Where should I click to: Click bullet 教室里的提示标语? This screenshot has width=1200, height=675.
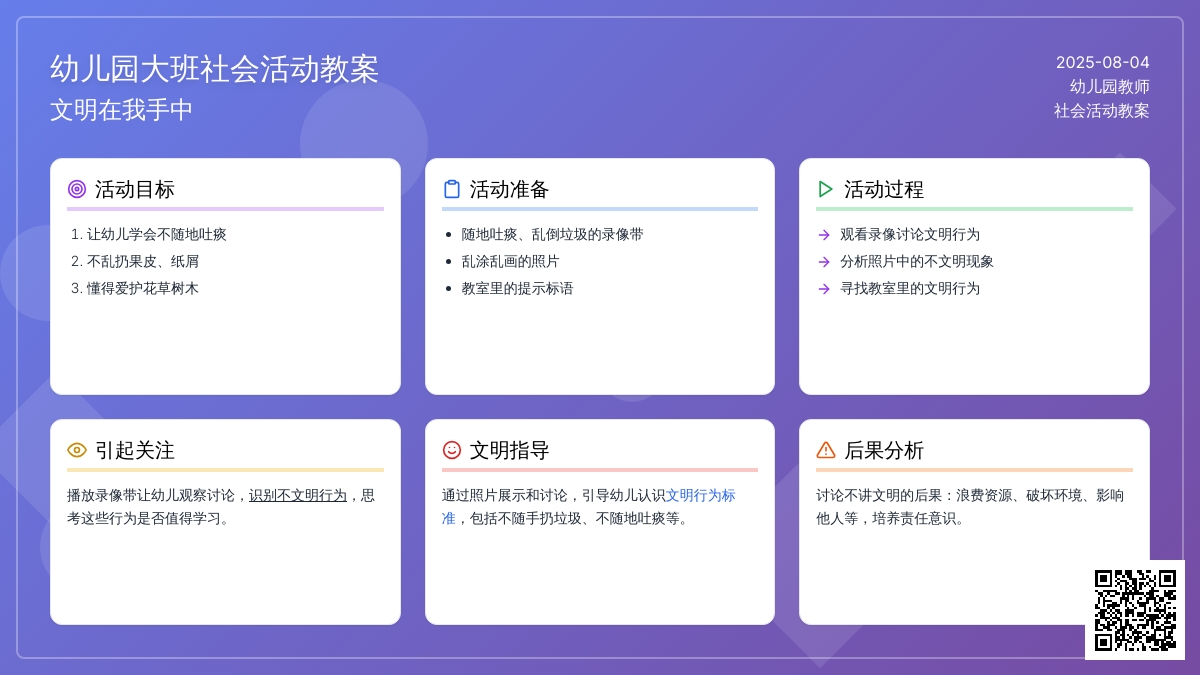coord(518,289)
